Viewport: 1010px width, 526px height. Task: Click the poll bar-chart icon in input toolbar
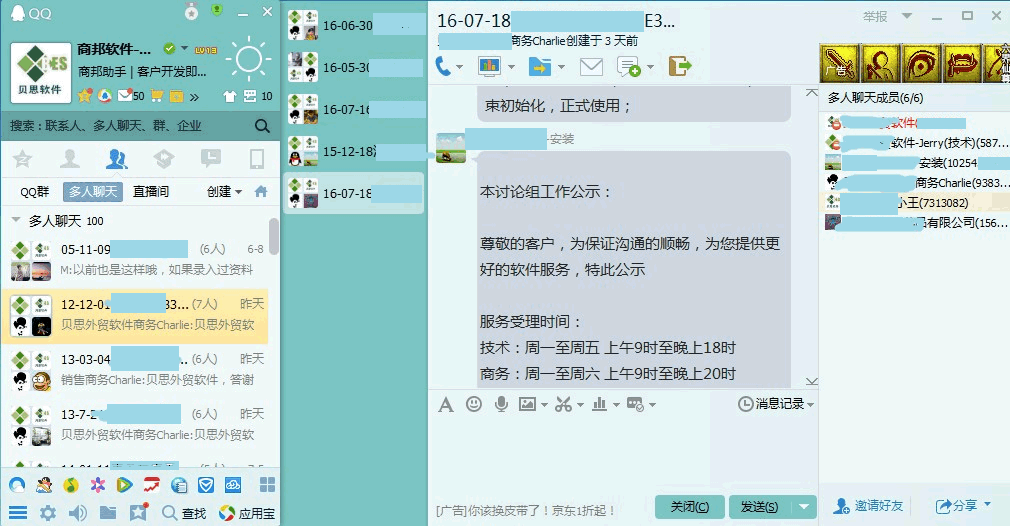600,404
